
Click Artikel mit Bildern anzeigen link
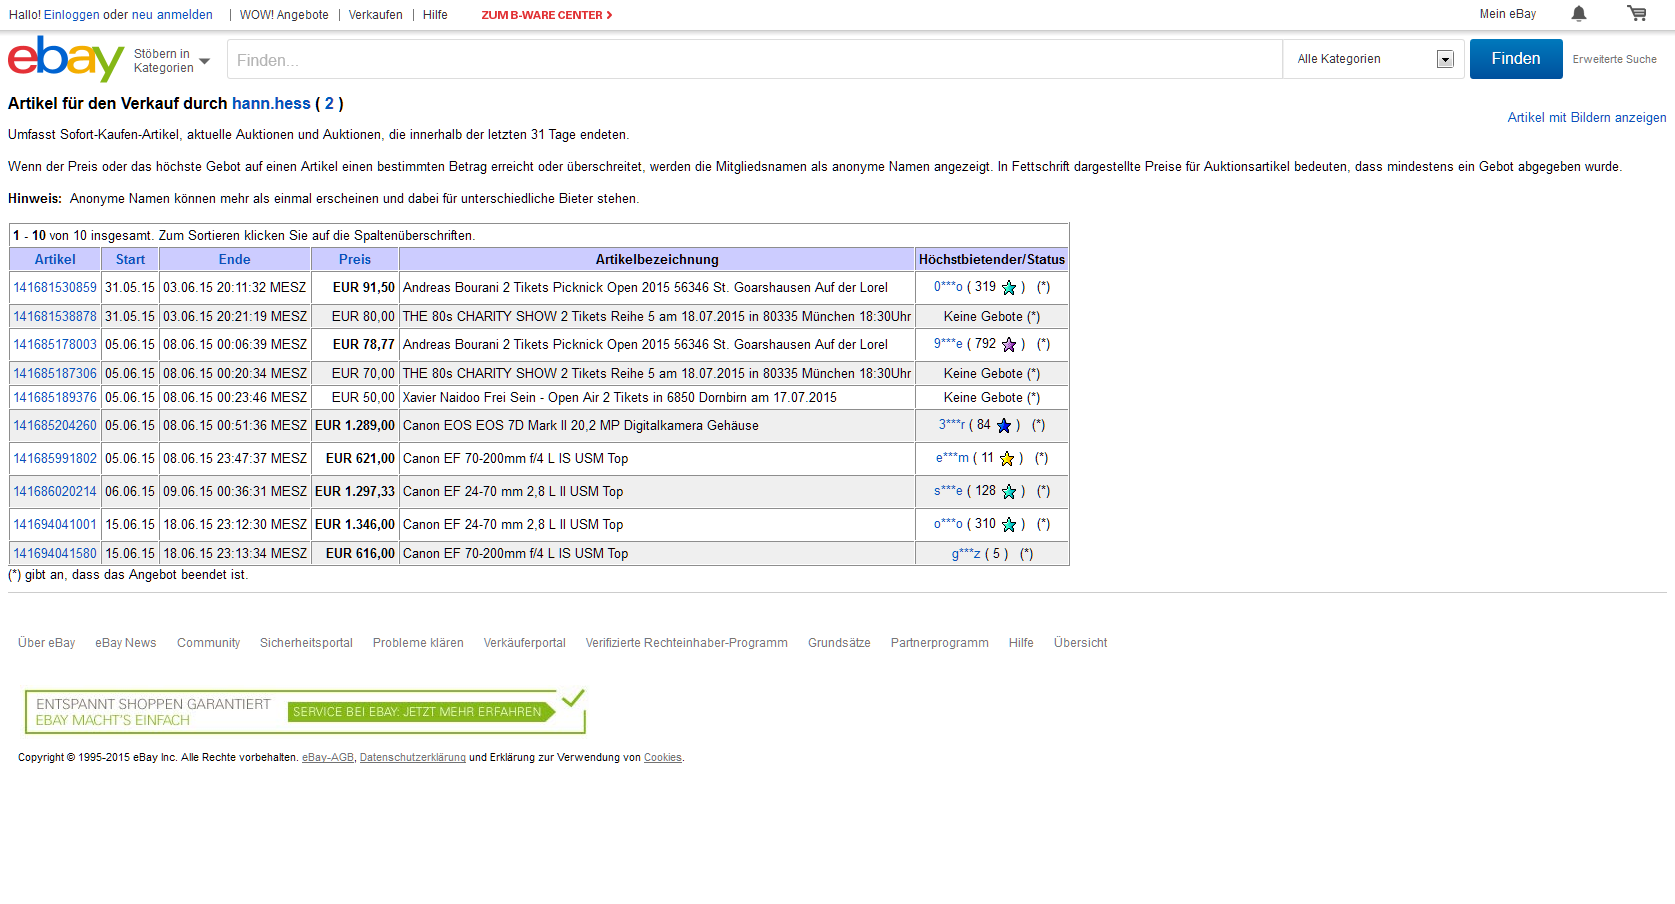(x=1587, y=118)
